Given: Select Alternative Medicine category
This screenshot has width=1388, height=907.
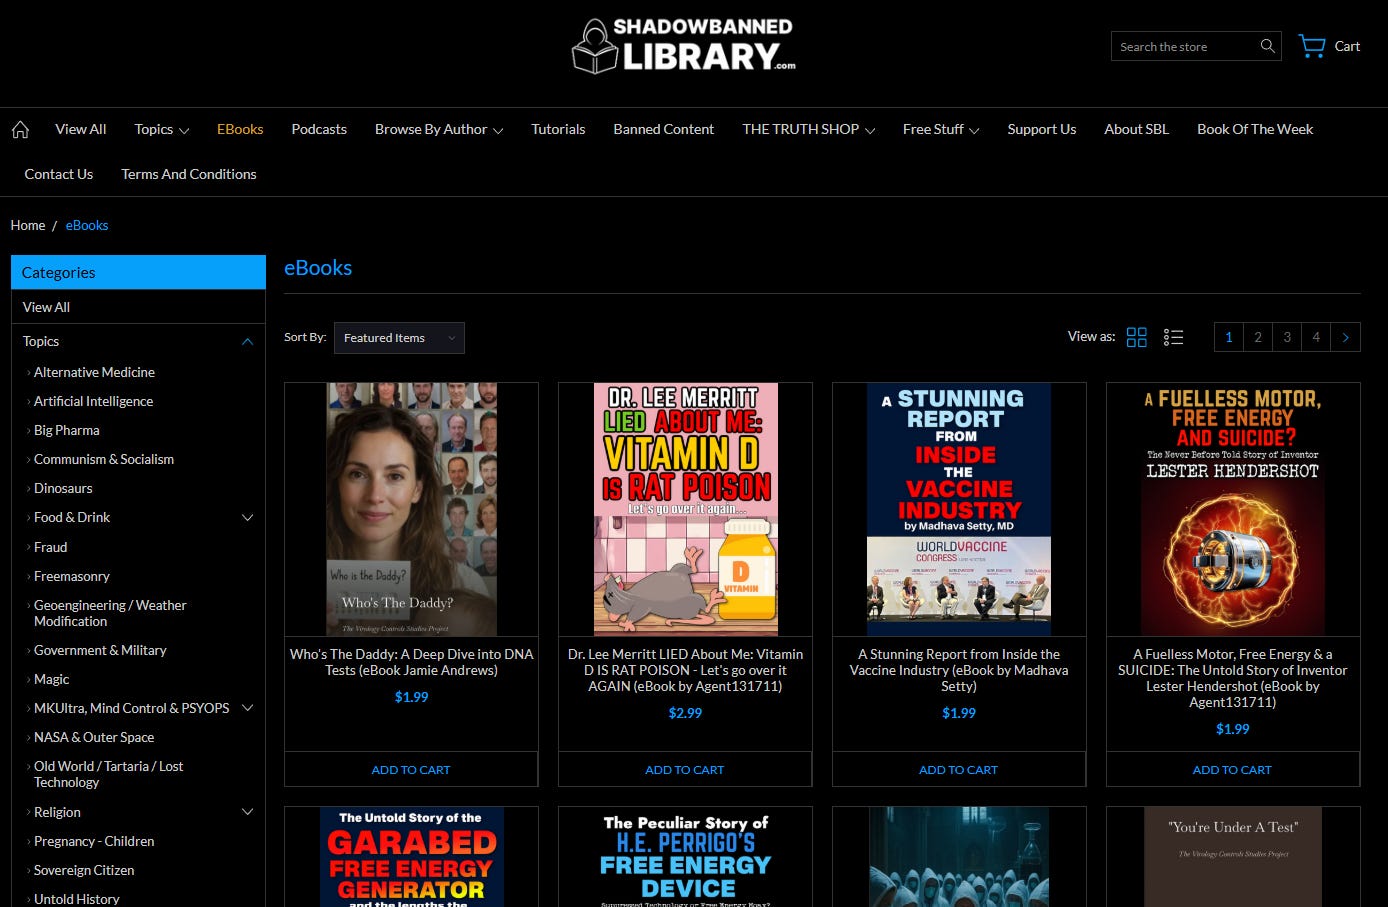Looking at the screenshot, I should point(94,372).
